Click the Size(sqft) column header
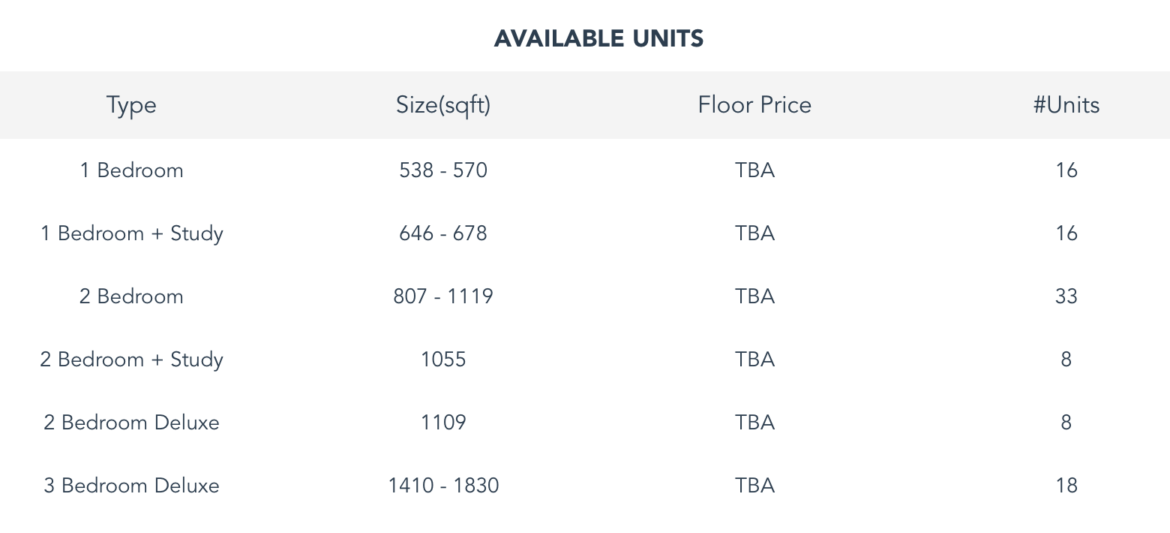Viewport: 1170px width, 533px height. (x=443, y=105)
